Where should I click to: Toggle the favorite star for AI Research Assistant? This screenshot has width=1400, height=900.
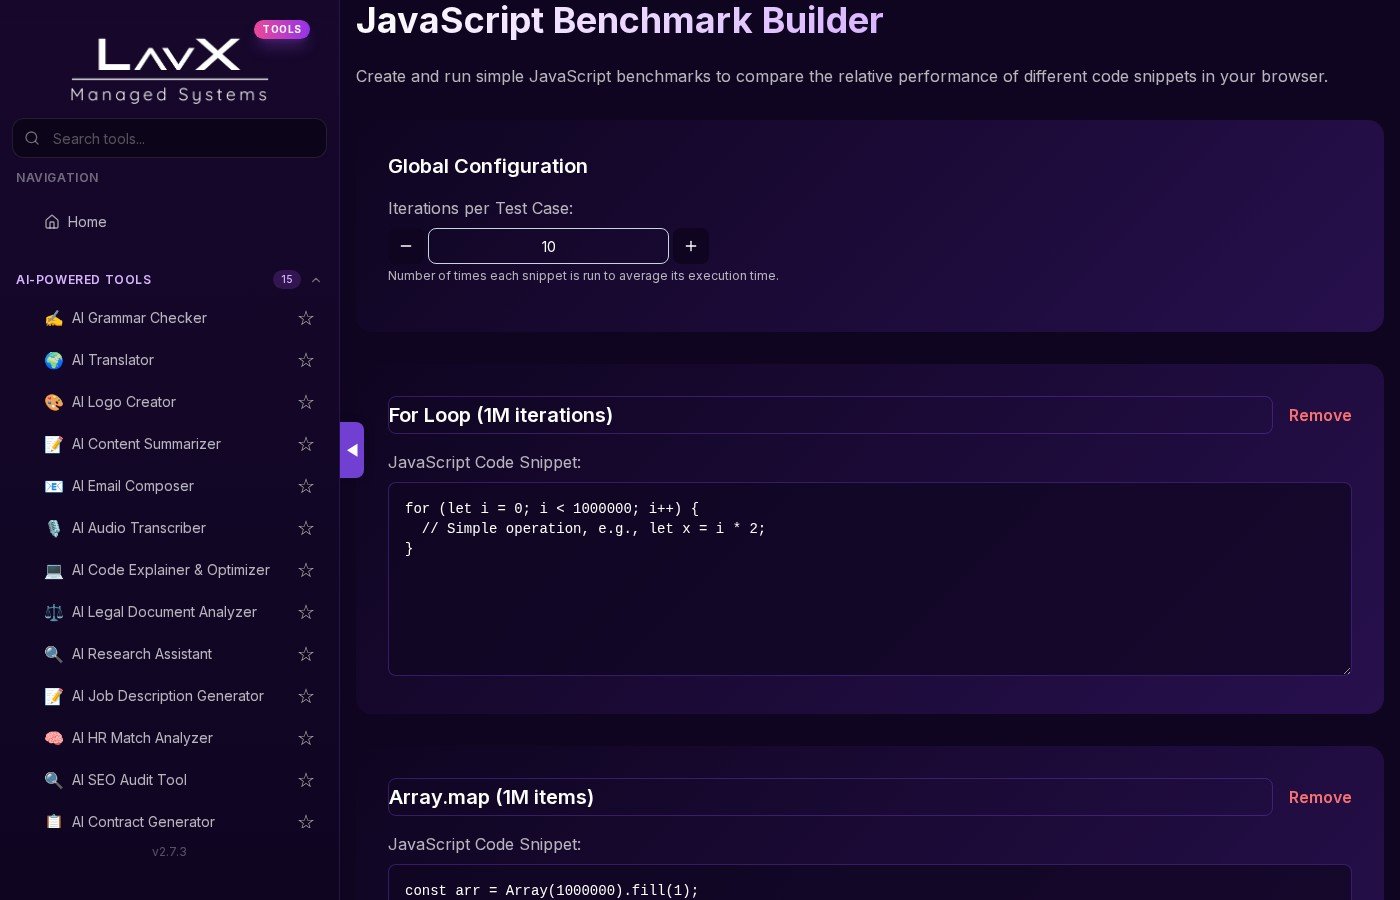(x=306, y=654)
